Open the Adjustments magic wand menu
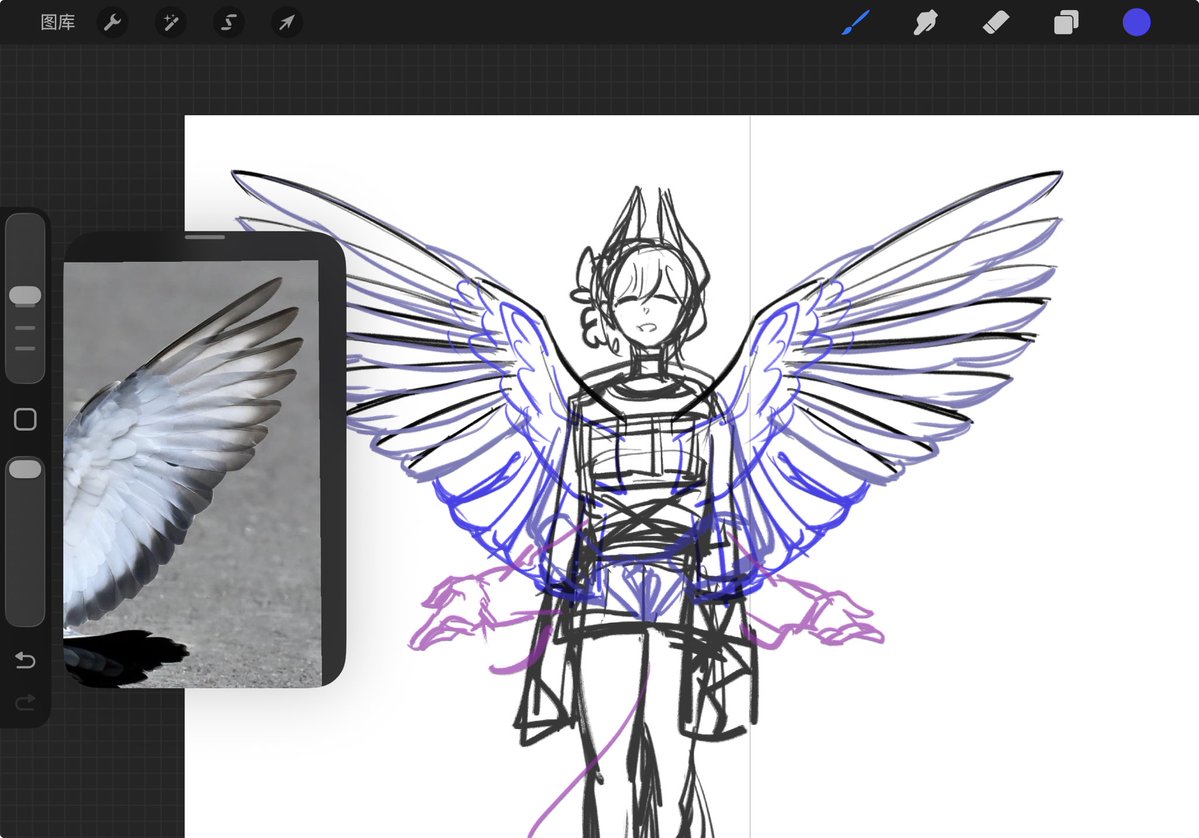This screenshot has width=1199, height=838. pyautogui.click(x=171, y=22)
